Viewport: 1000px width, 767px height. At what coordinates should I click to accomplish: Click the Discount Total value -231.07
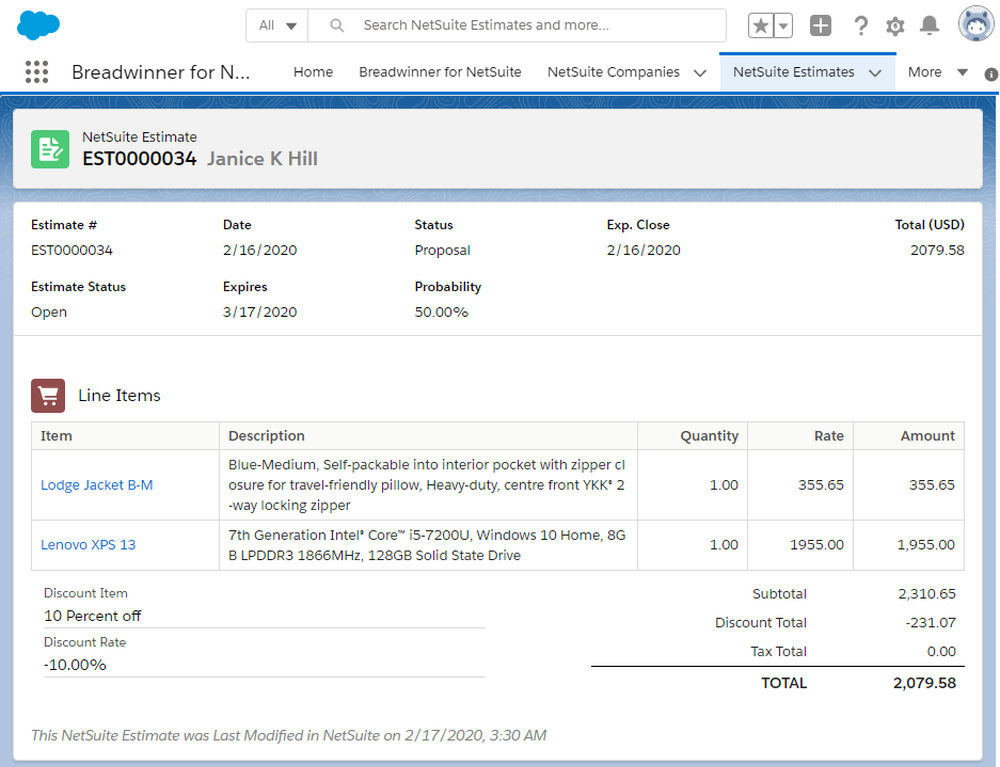pos(930,623)
